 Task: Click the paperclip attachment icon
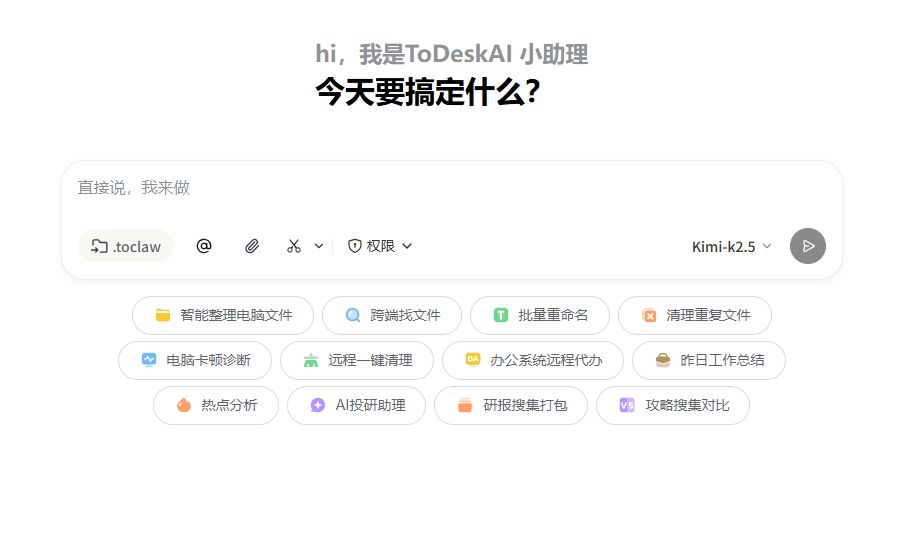point(252,246)
